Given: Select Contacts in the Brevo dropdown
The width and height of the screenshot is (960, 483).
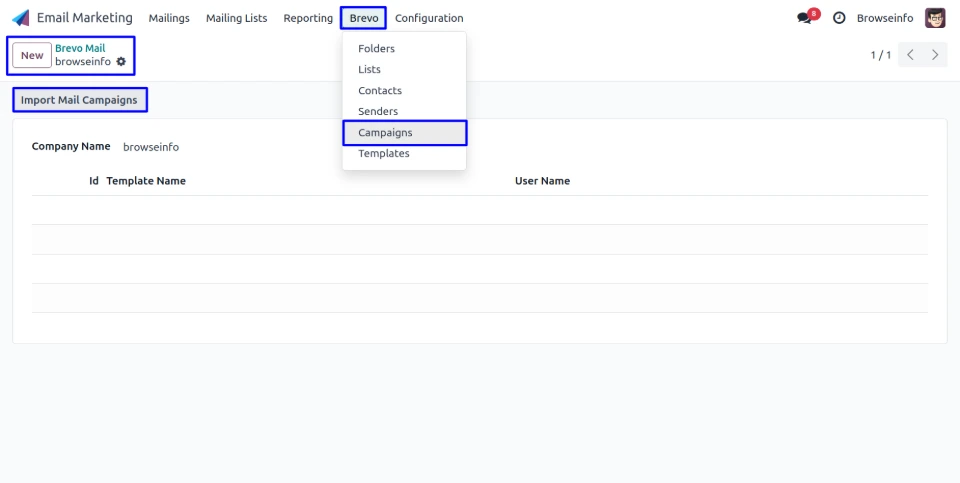Looking at the screenshot, I should pyautogui.click(x=380, y=91).
